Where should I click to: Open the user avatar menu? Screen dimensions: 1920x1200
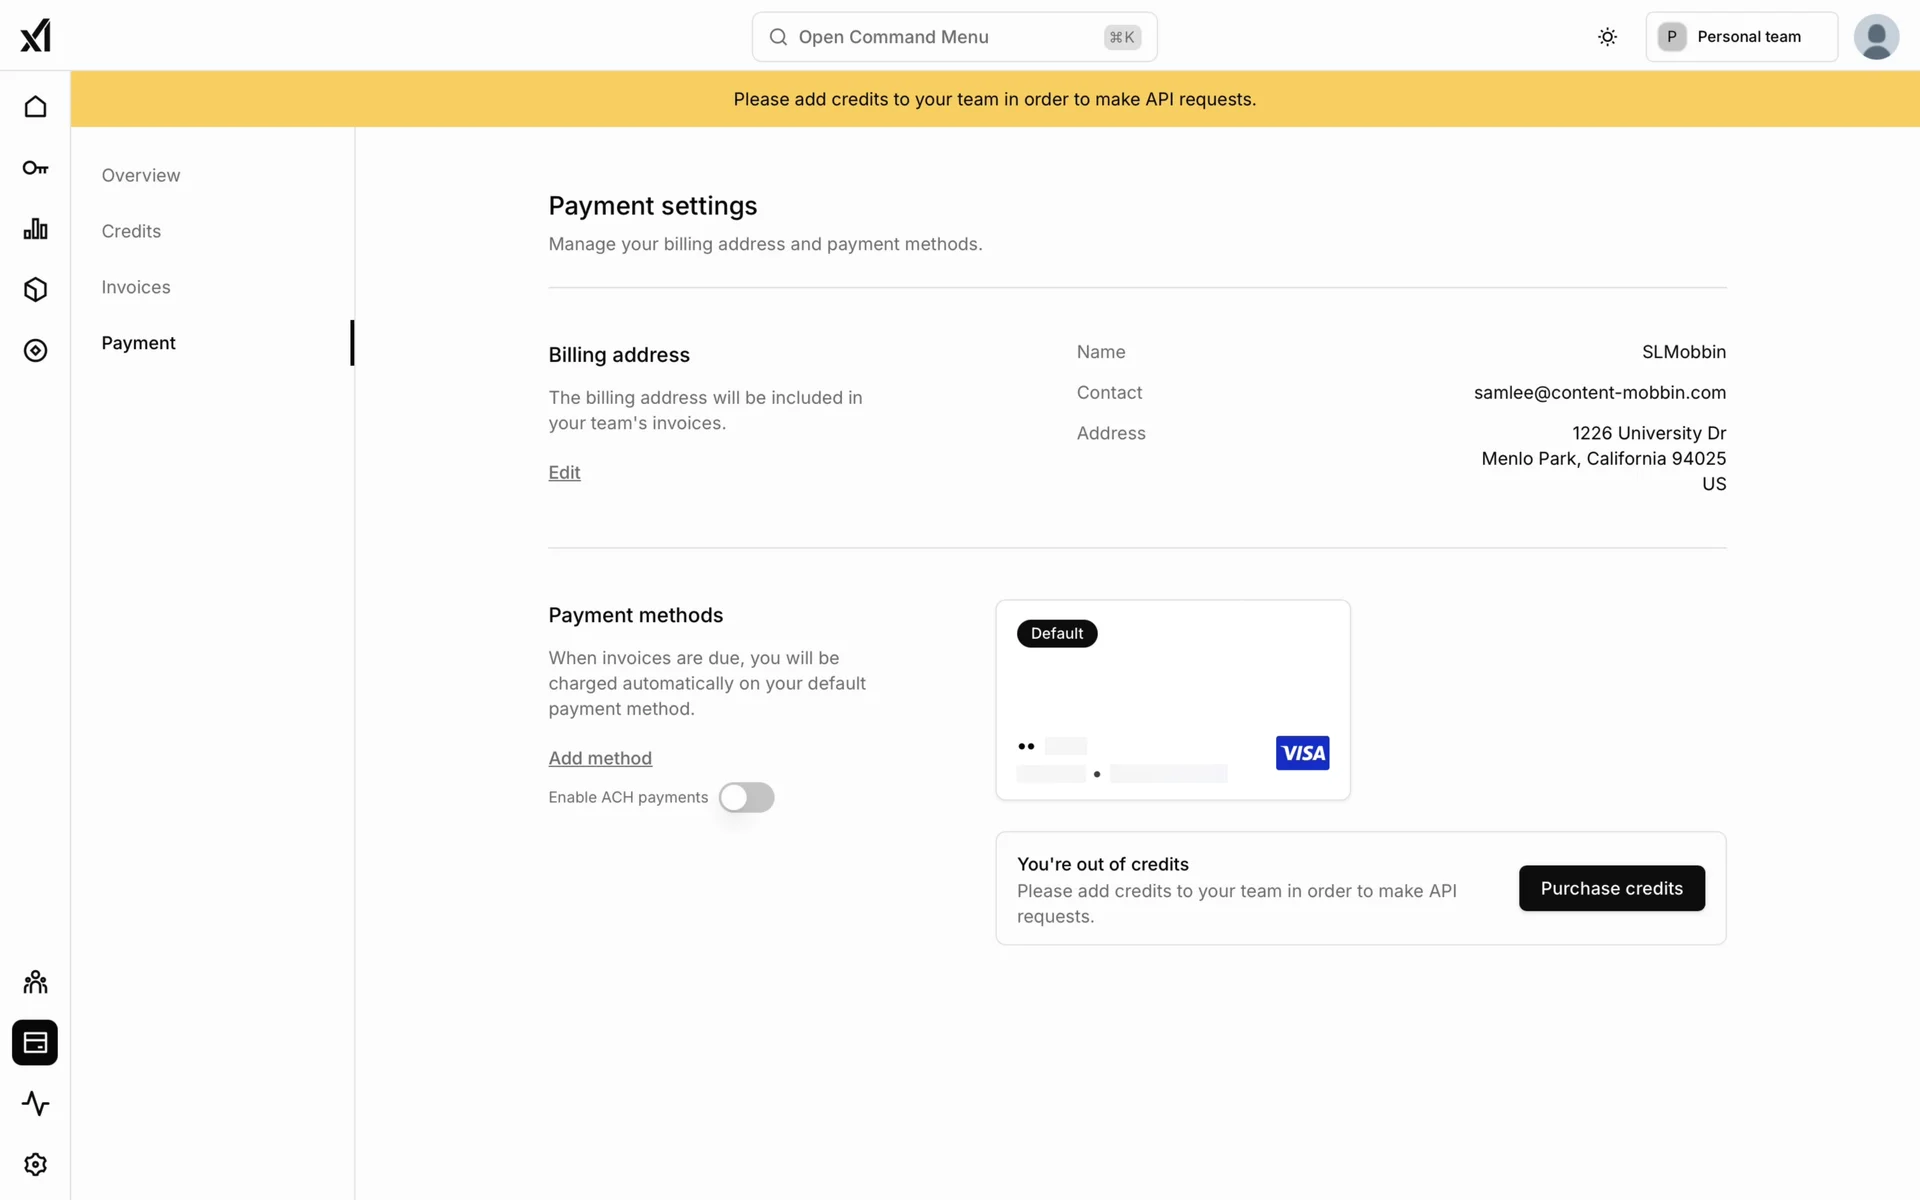pyautogui.click(x=1876, y=37)
